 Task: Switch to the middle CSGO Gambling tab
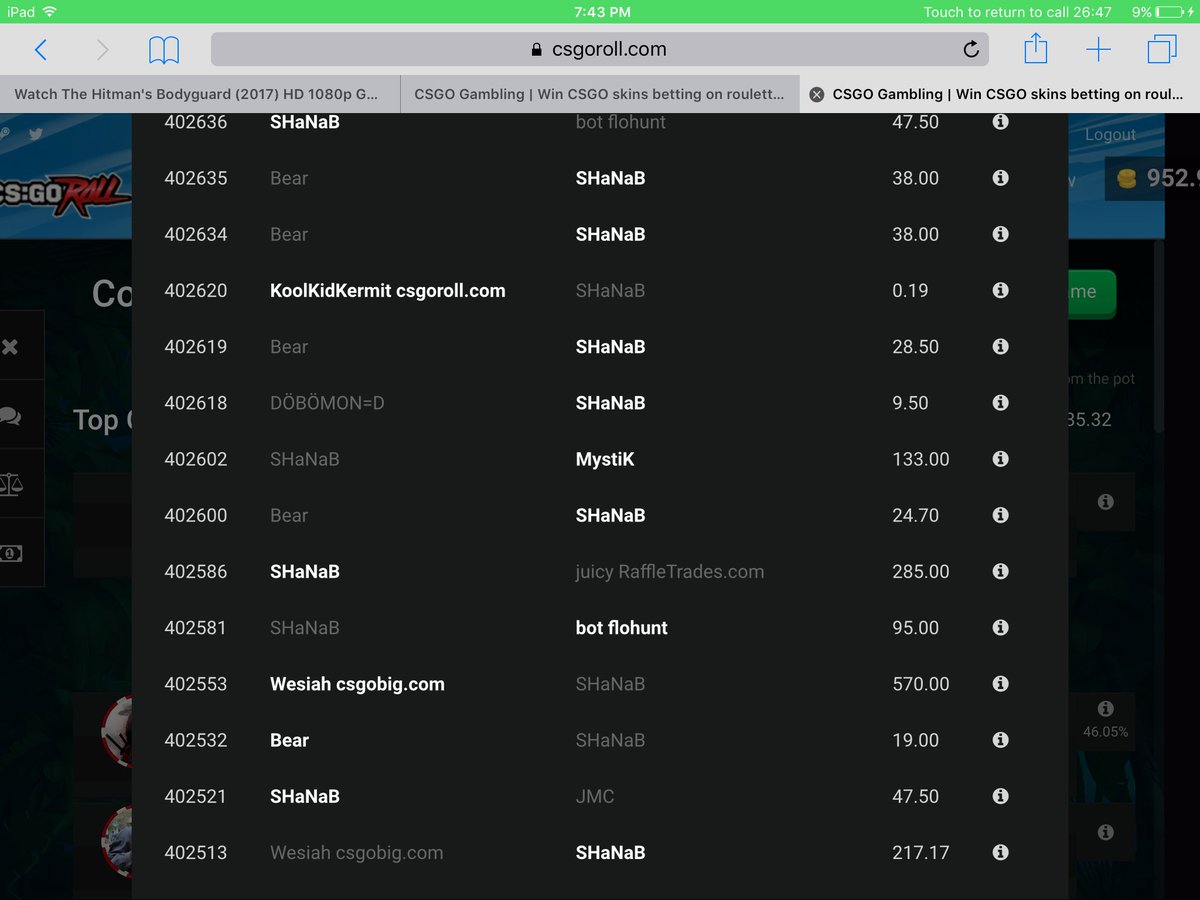[600, 94]
